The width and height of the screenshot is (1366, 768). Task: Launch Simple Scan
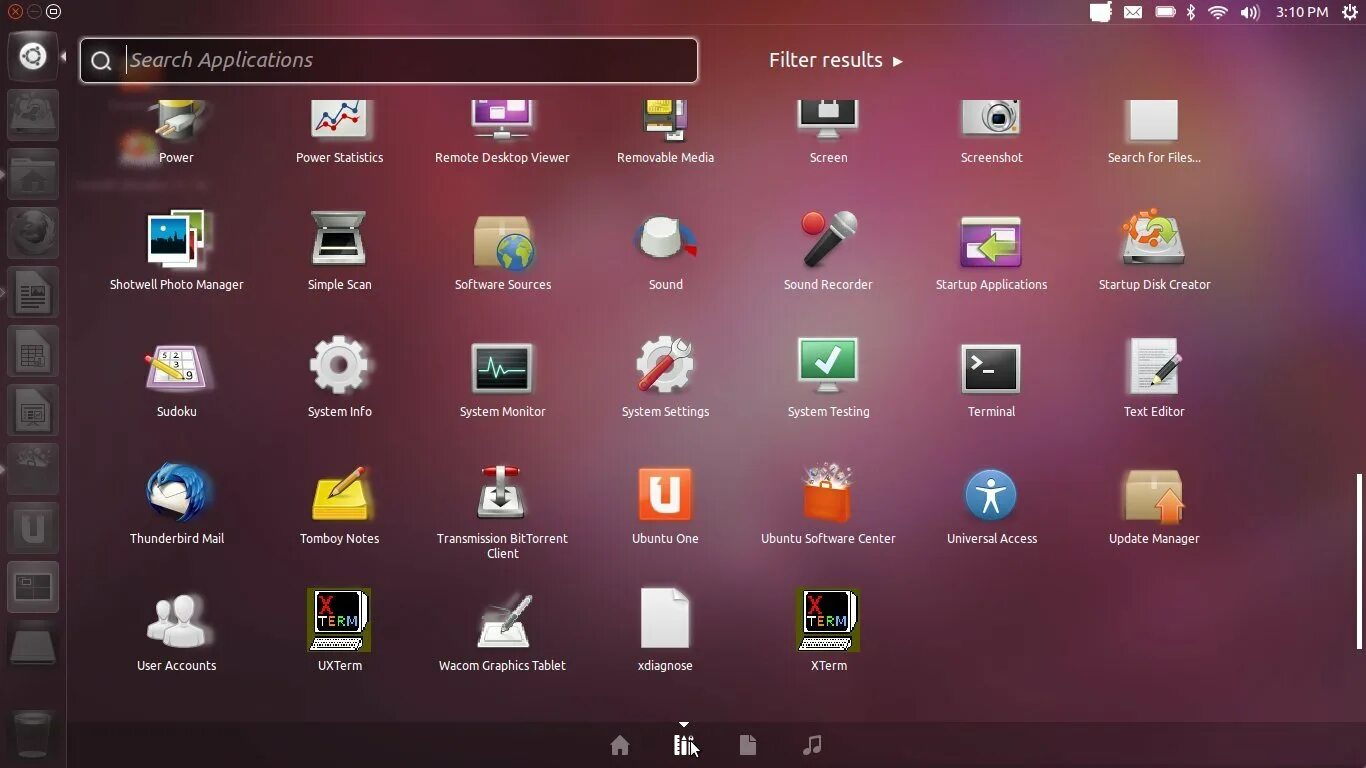click(339, 250)
